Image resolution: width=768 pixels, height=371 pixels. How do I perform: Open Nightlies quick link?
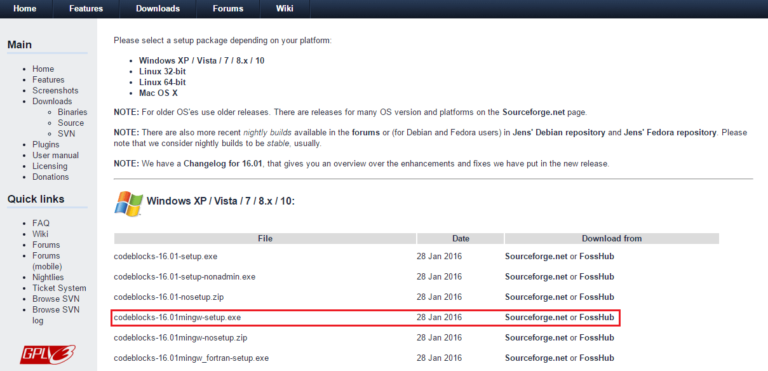(48, 277)
